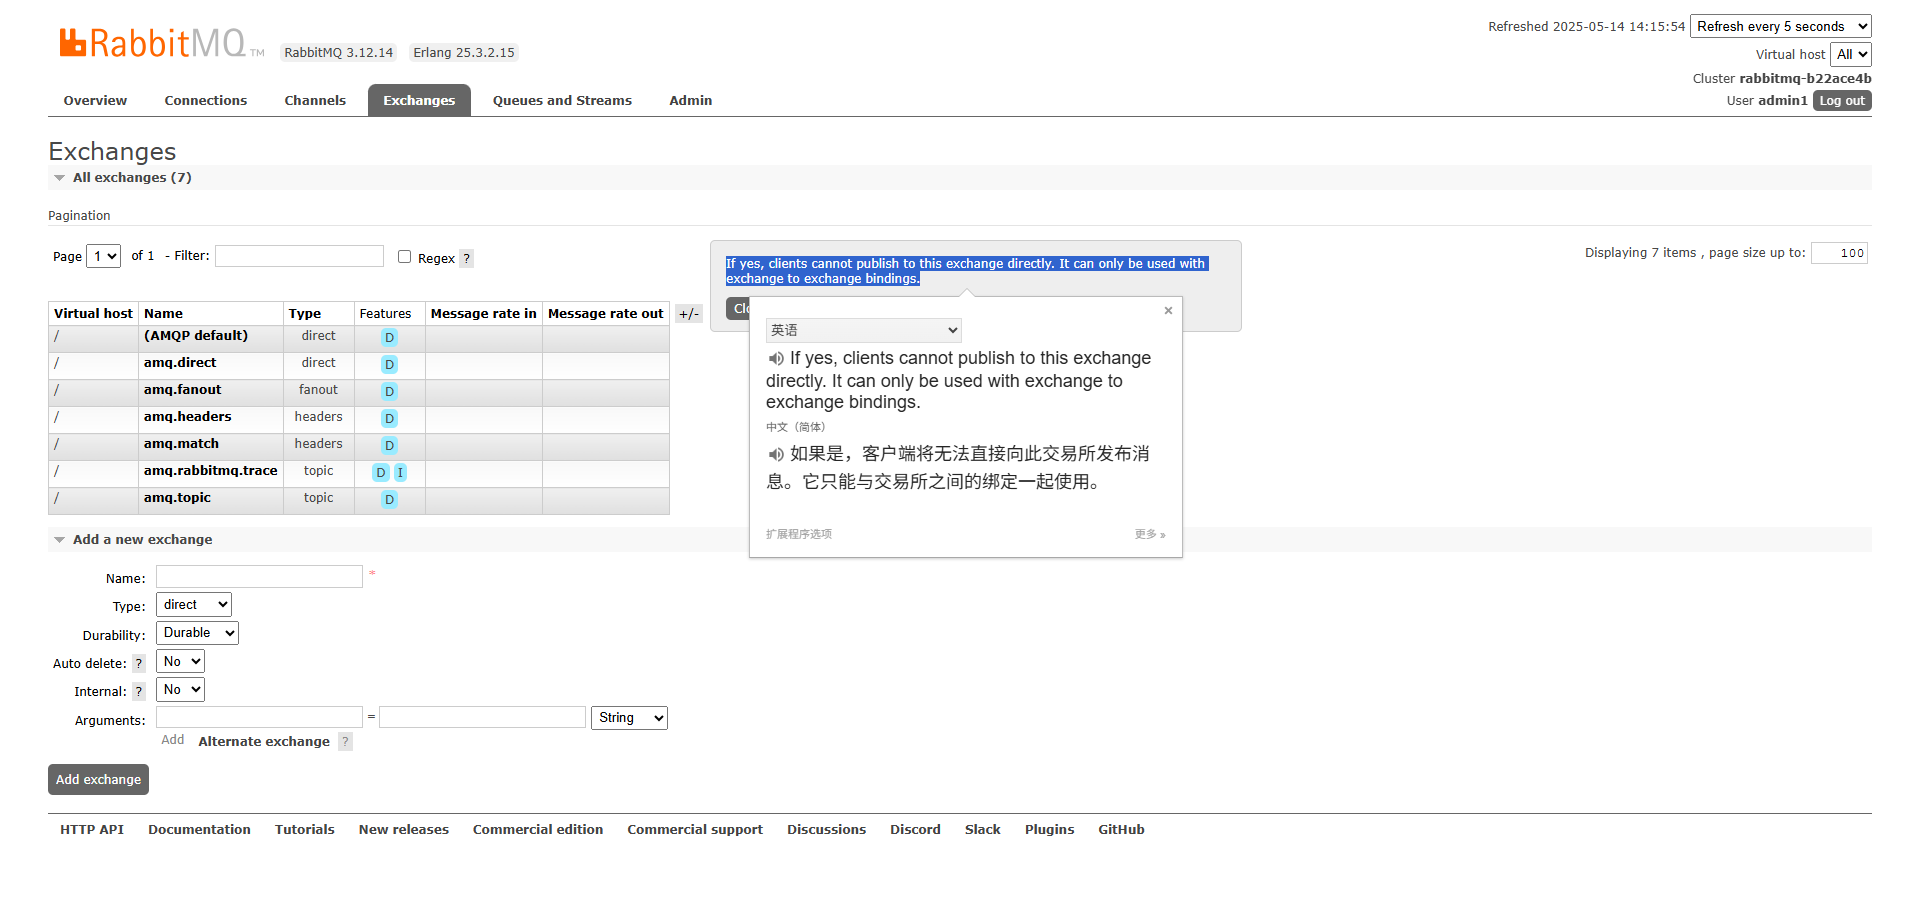The width and height of the screenshot is (1920, 919).
Task: Open the Auto delete help icon
Action: coord(139,663)
